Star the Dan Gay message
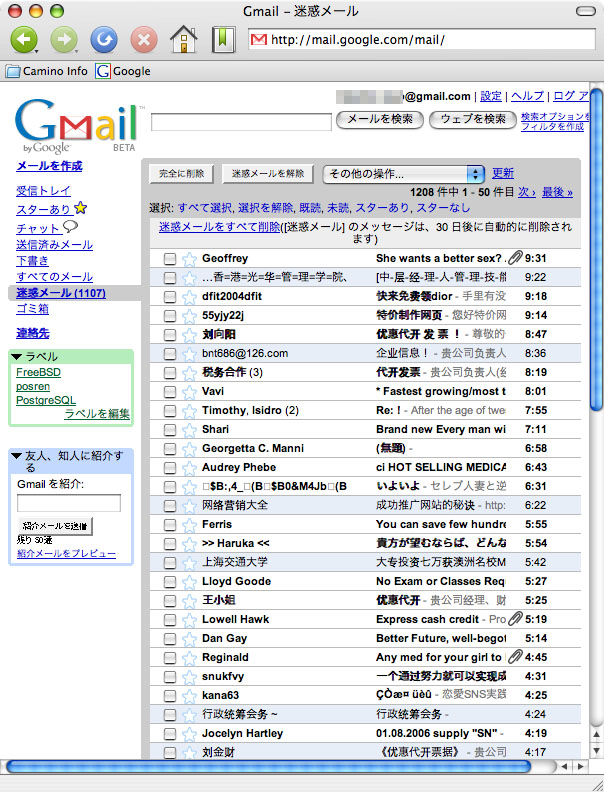Image resolution: width=604 pixels, height=792 pixels. click(x=189, y=639)
